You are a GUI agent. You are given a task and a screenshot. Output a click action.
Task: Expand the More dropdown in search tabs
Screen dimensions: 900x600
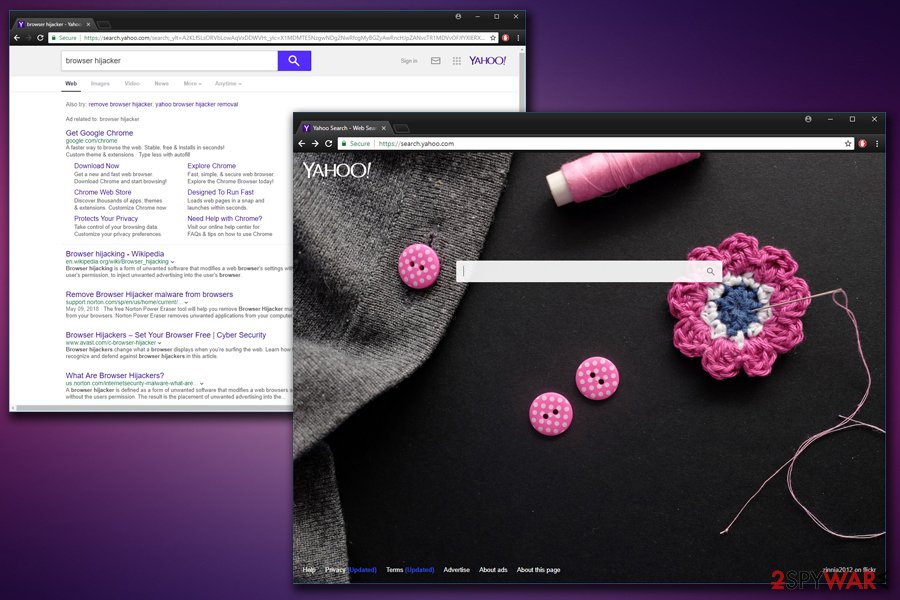(x=192, y=84)
